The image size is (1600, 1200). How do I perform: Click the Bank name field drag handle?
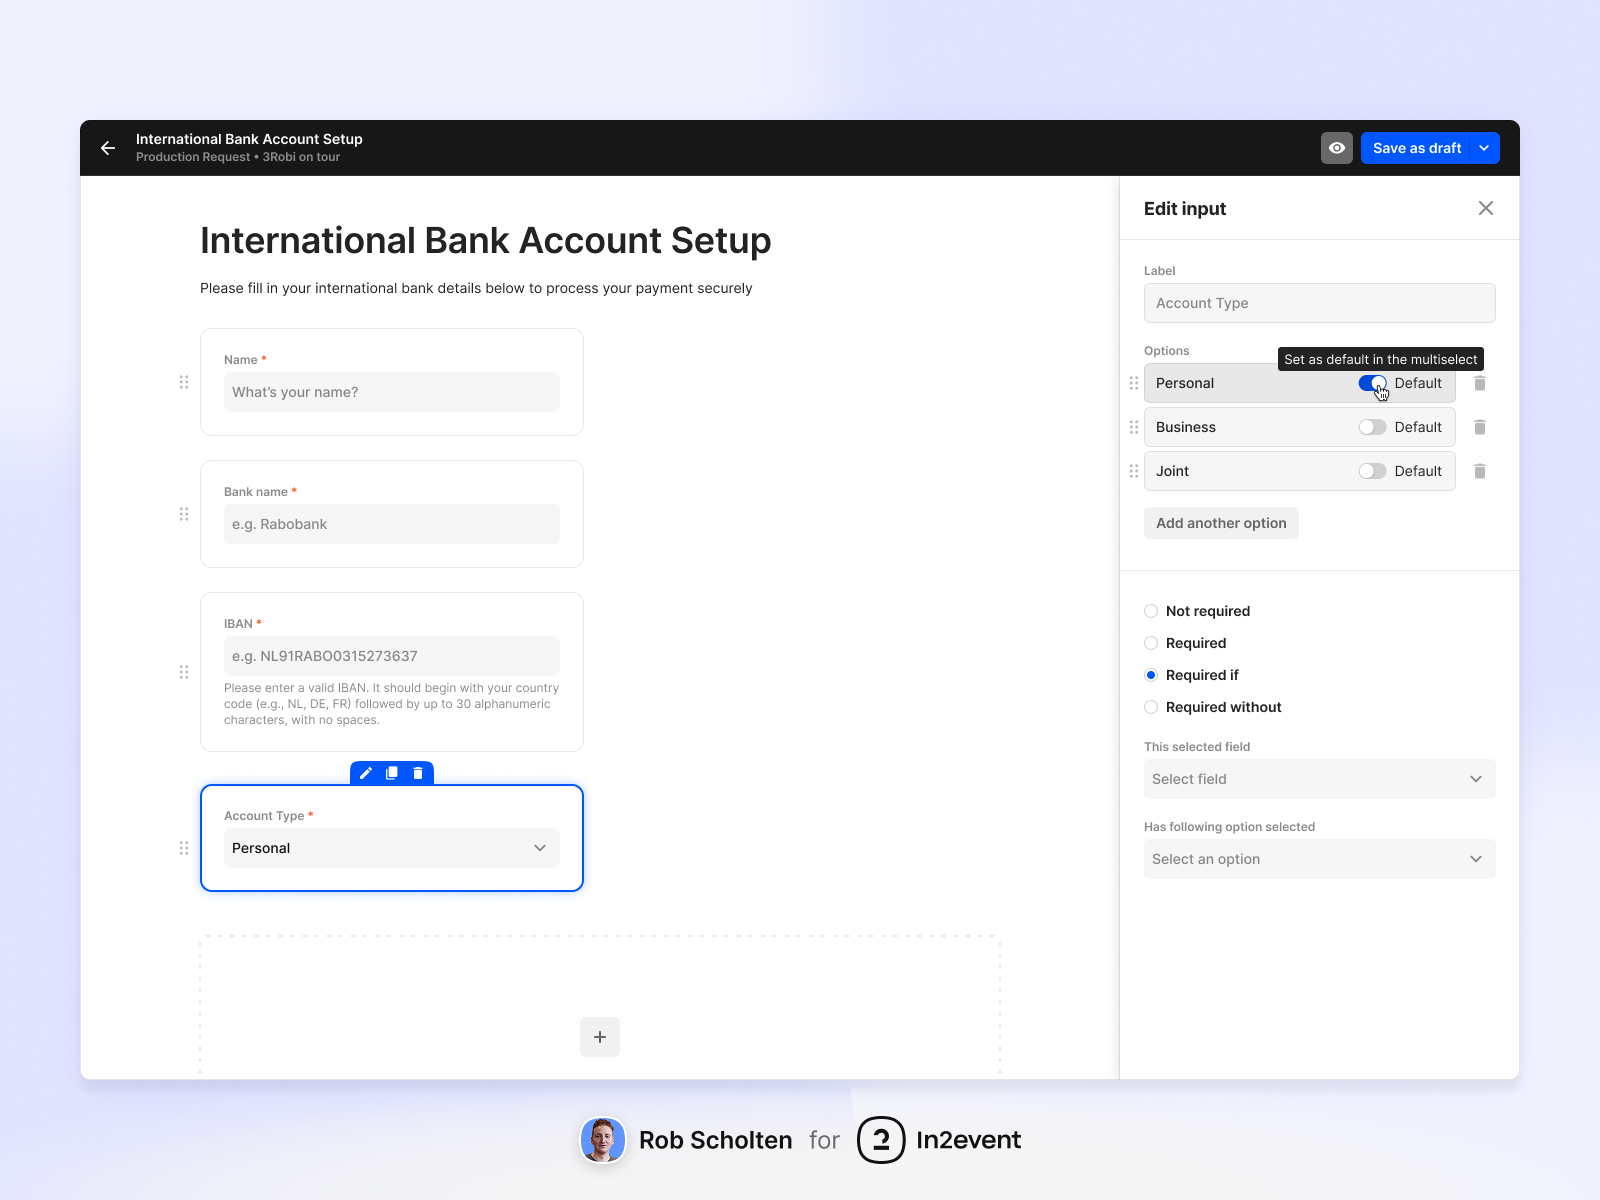[x=184, y=514]
